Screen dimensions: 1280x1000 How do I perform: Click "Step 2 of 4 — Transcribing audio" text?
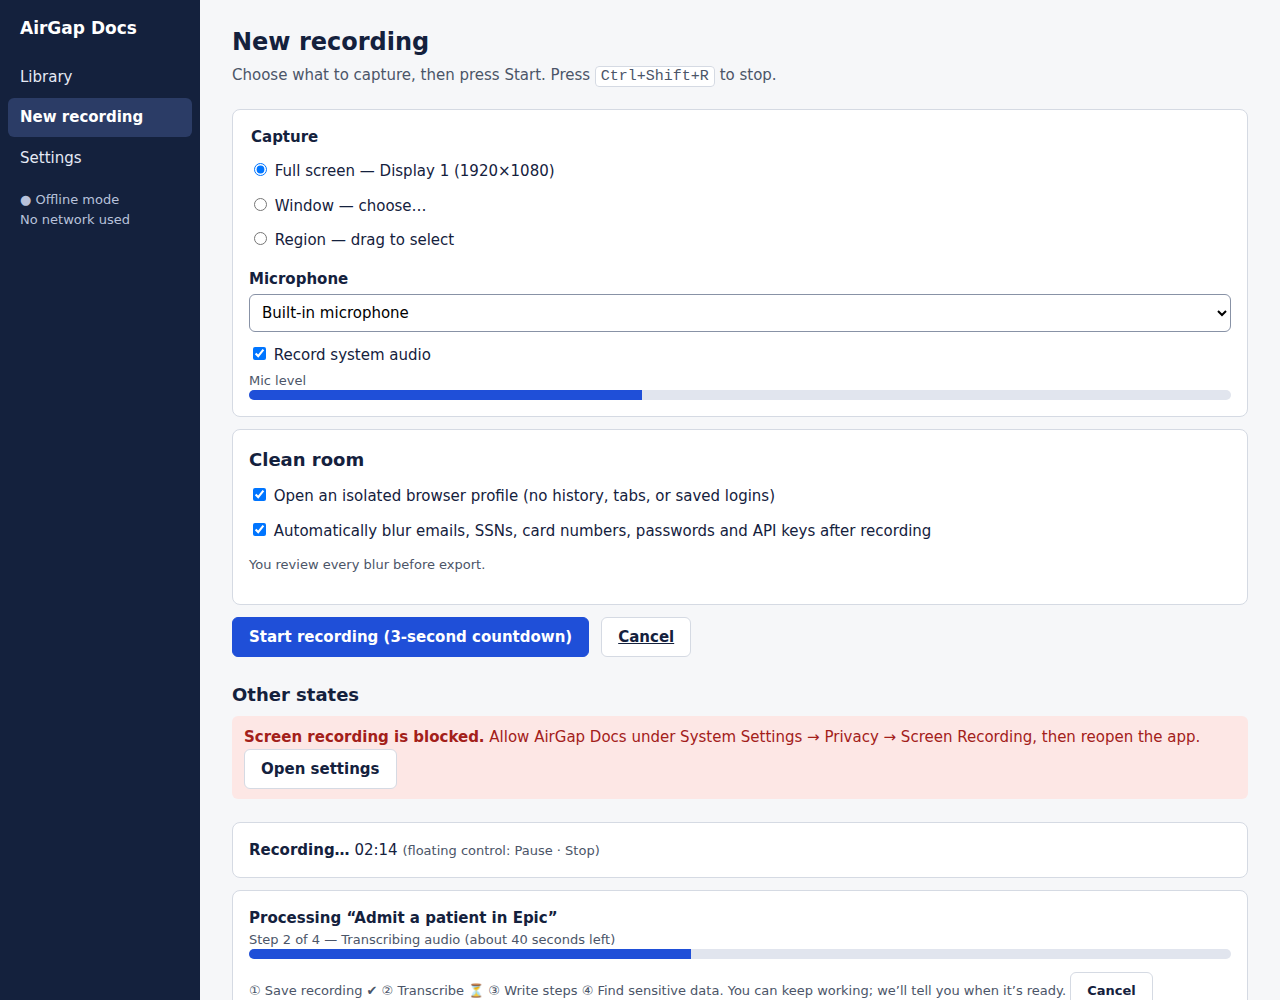point(355,940)
